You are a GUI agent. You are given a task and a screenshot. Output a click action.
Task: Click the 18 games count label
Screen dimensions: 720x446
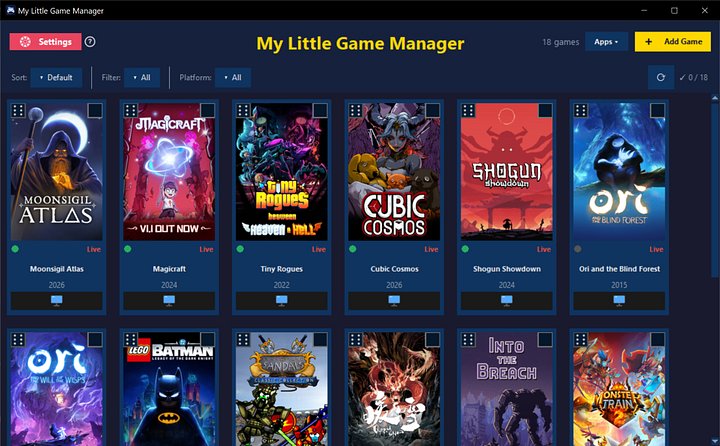tap(561, 42)
